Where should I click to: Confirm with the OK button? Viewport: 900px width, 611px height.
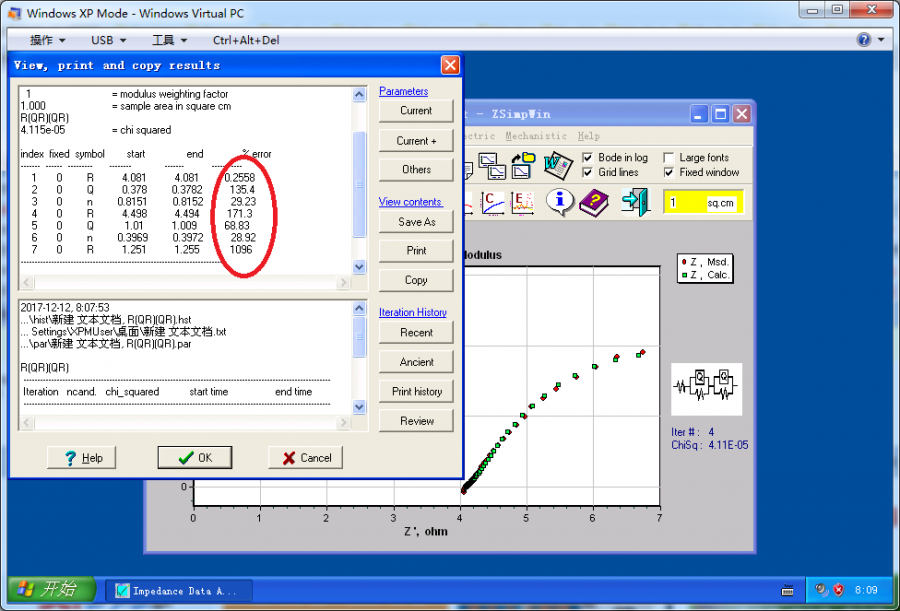195,458
